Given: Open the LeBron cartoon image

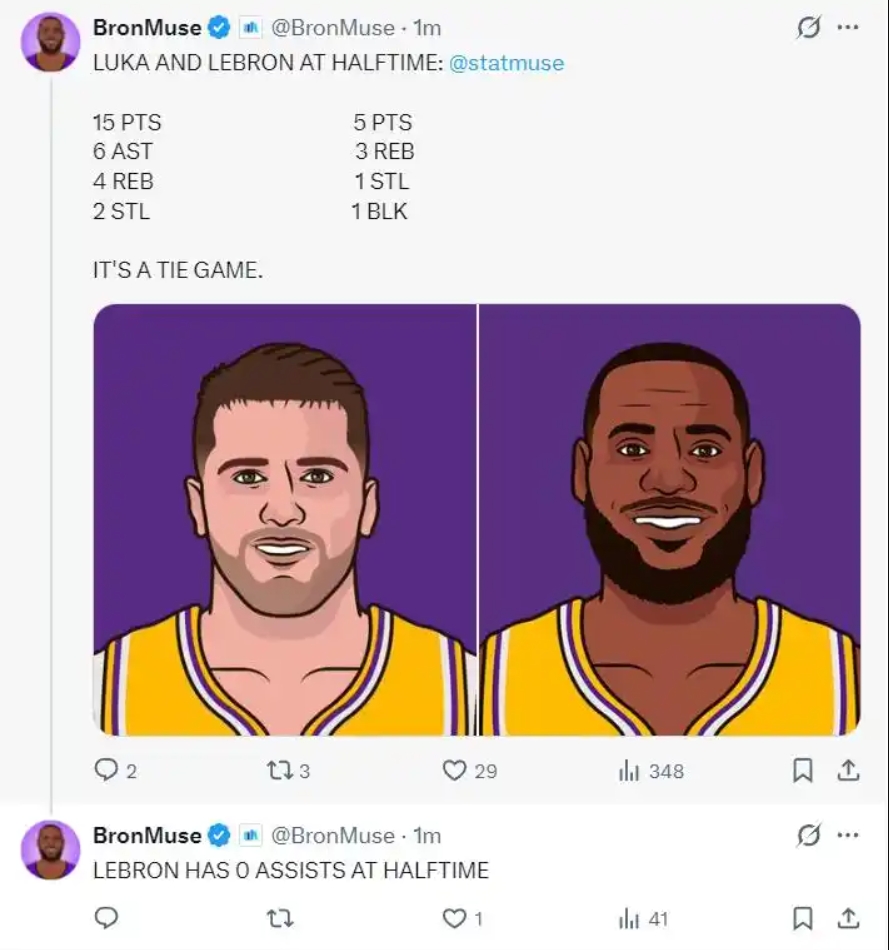Looking at the screenshot, I should (669, 520).
